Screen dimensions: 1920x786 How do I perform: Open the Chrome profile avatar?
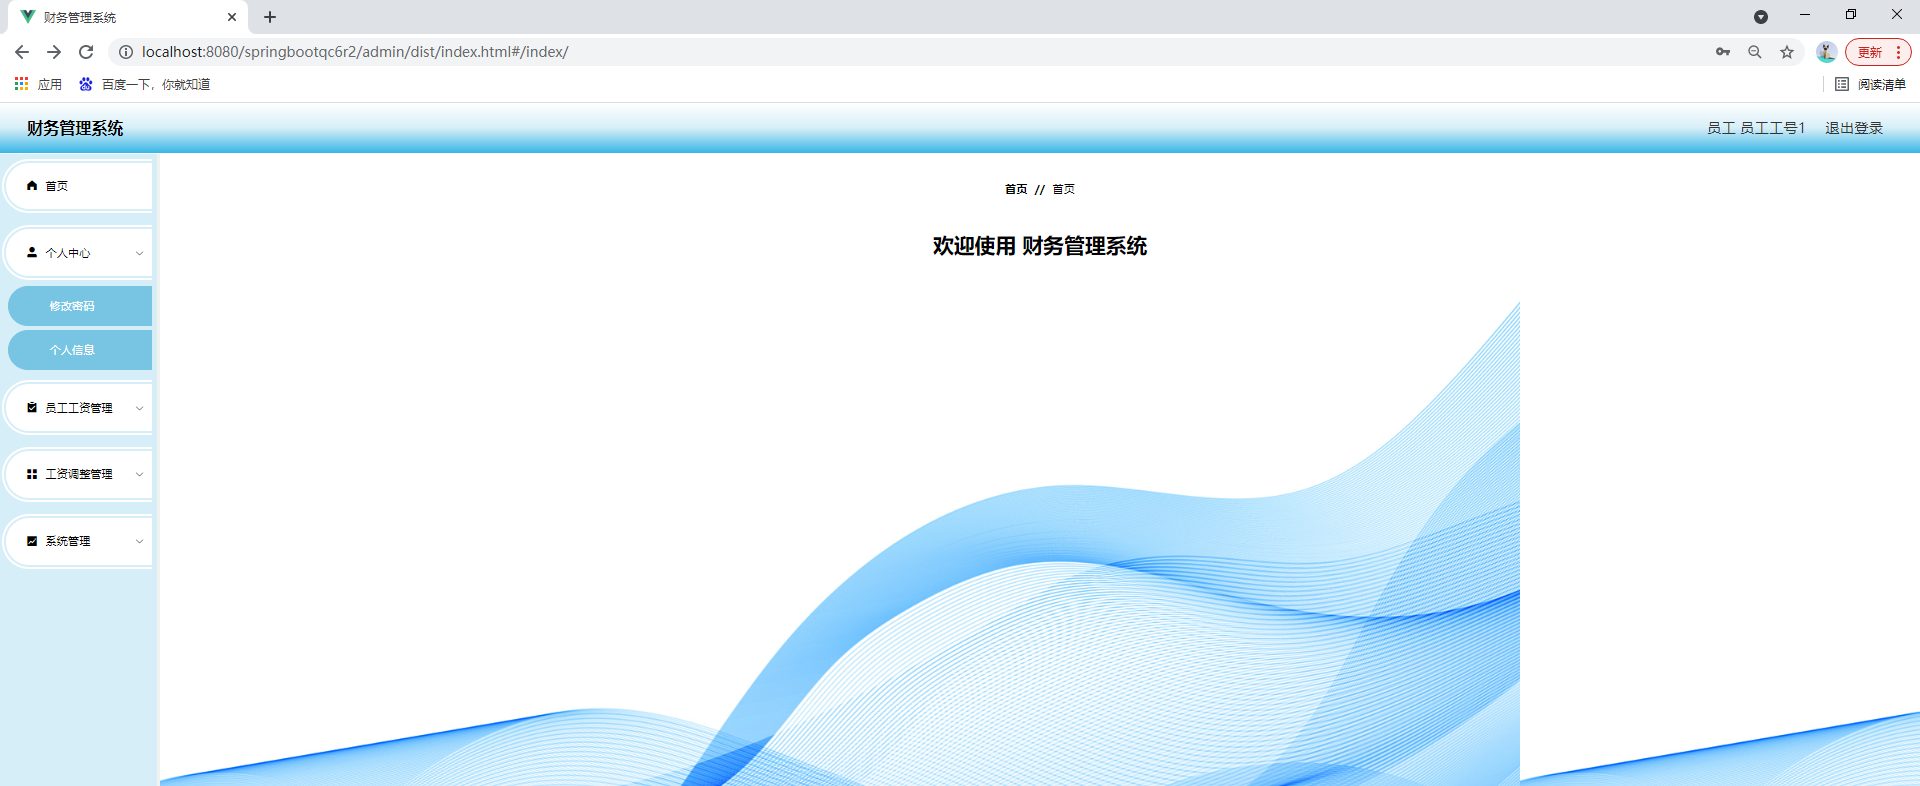pos(1826,52)
